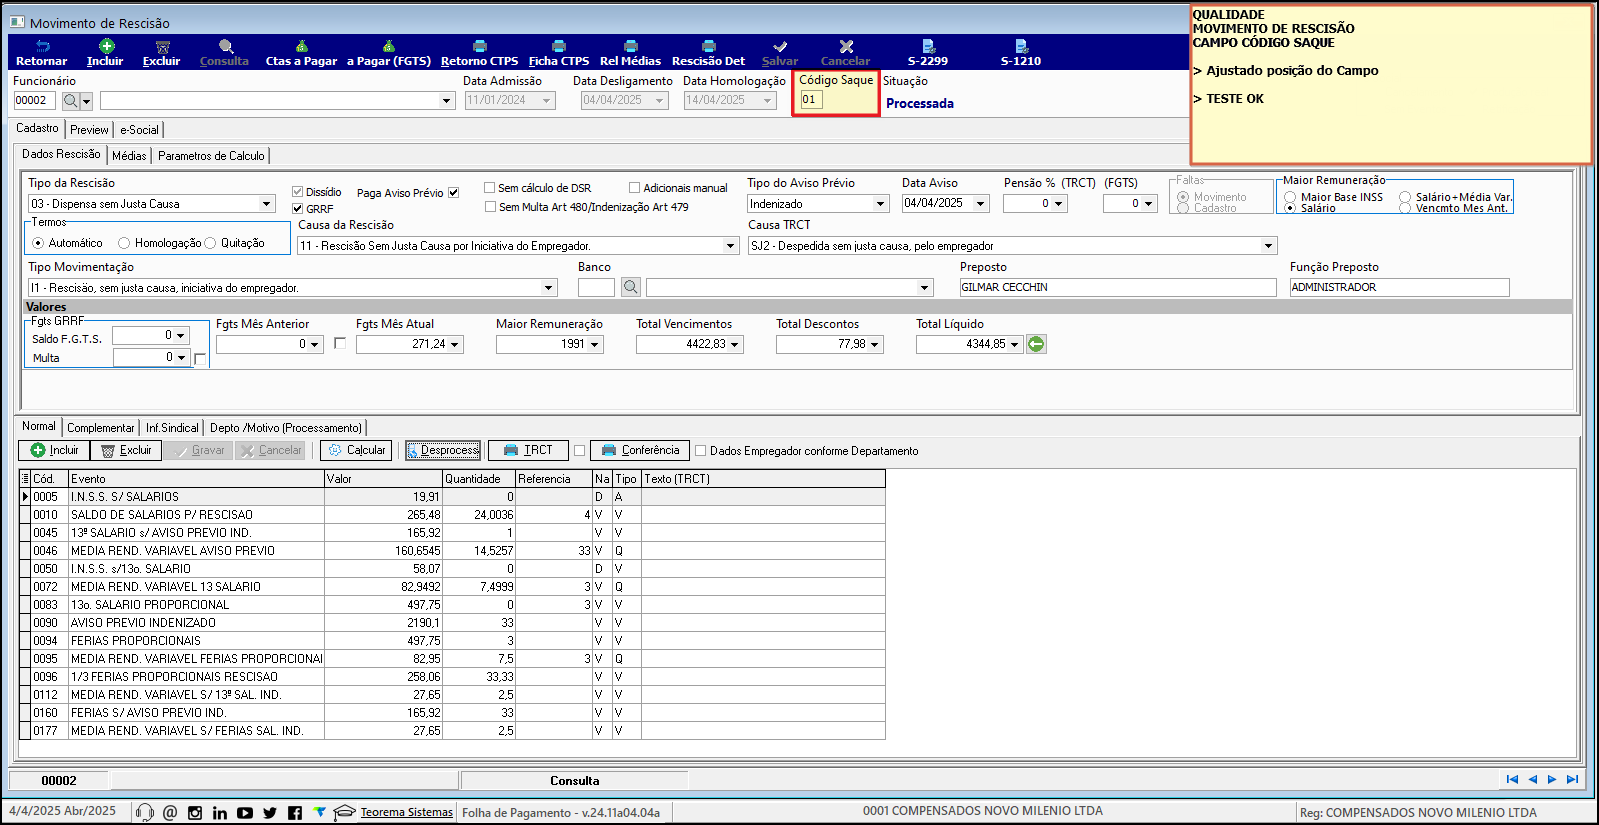Click the YouTube icon in status bar

coord(245,813)
